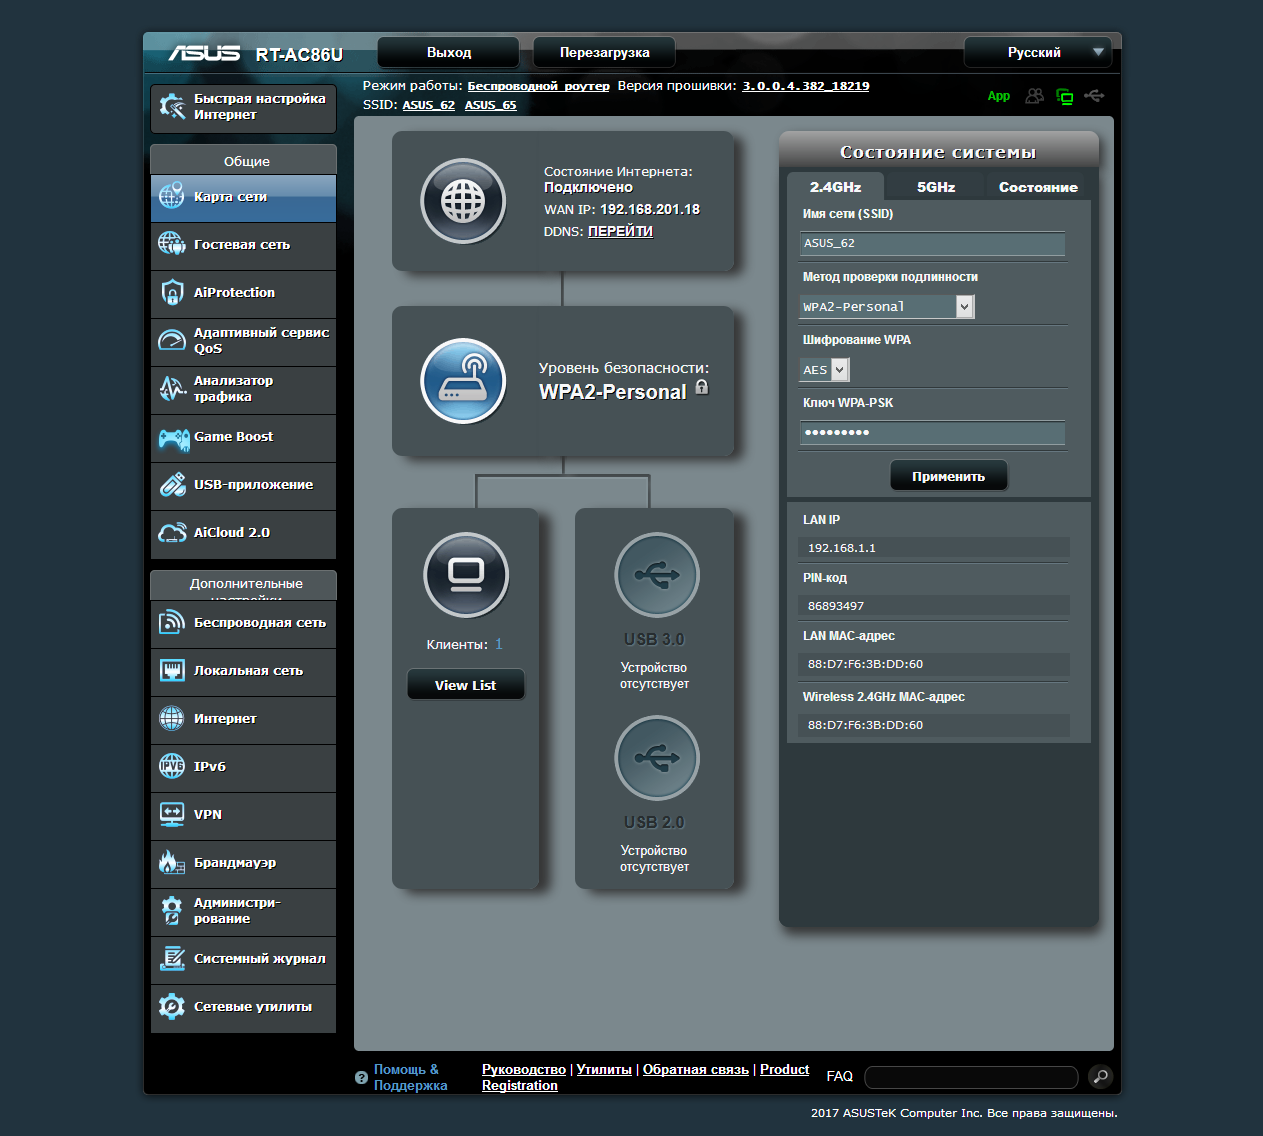Click the LAN IP value 192.168.1.1
Viewport: 1263px width, 1136px height.
click(x=934, y=548)
